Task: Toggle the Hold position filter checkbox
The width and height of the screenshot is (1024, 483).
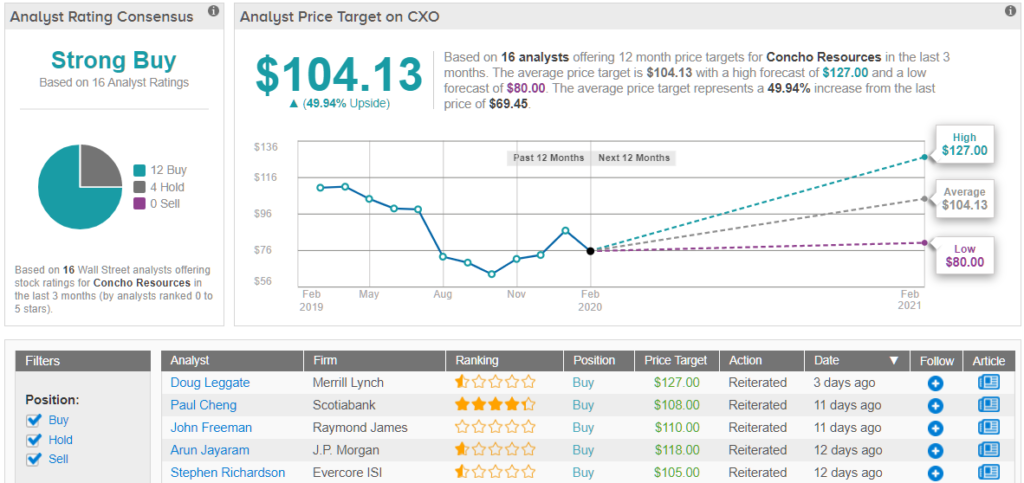Action: click(35, 440)
